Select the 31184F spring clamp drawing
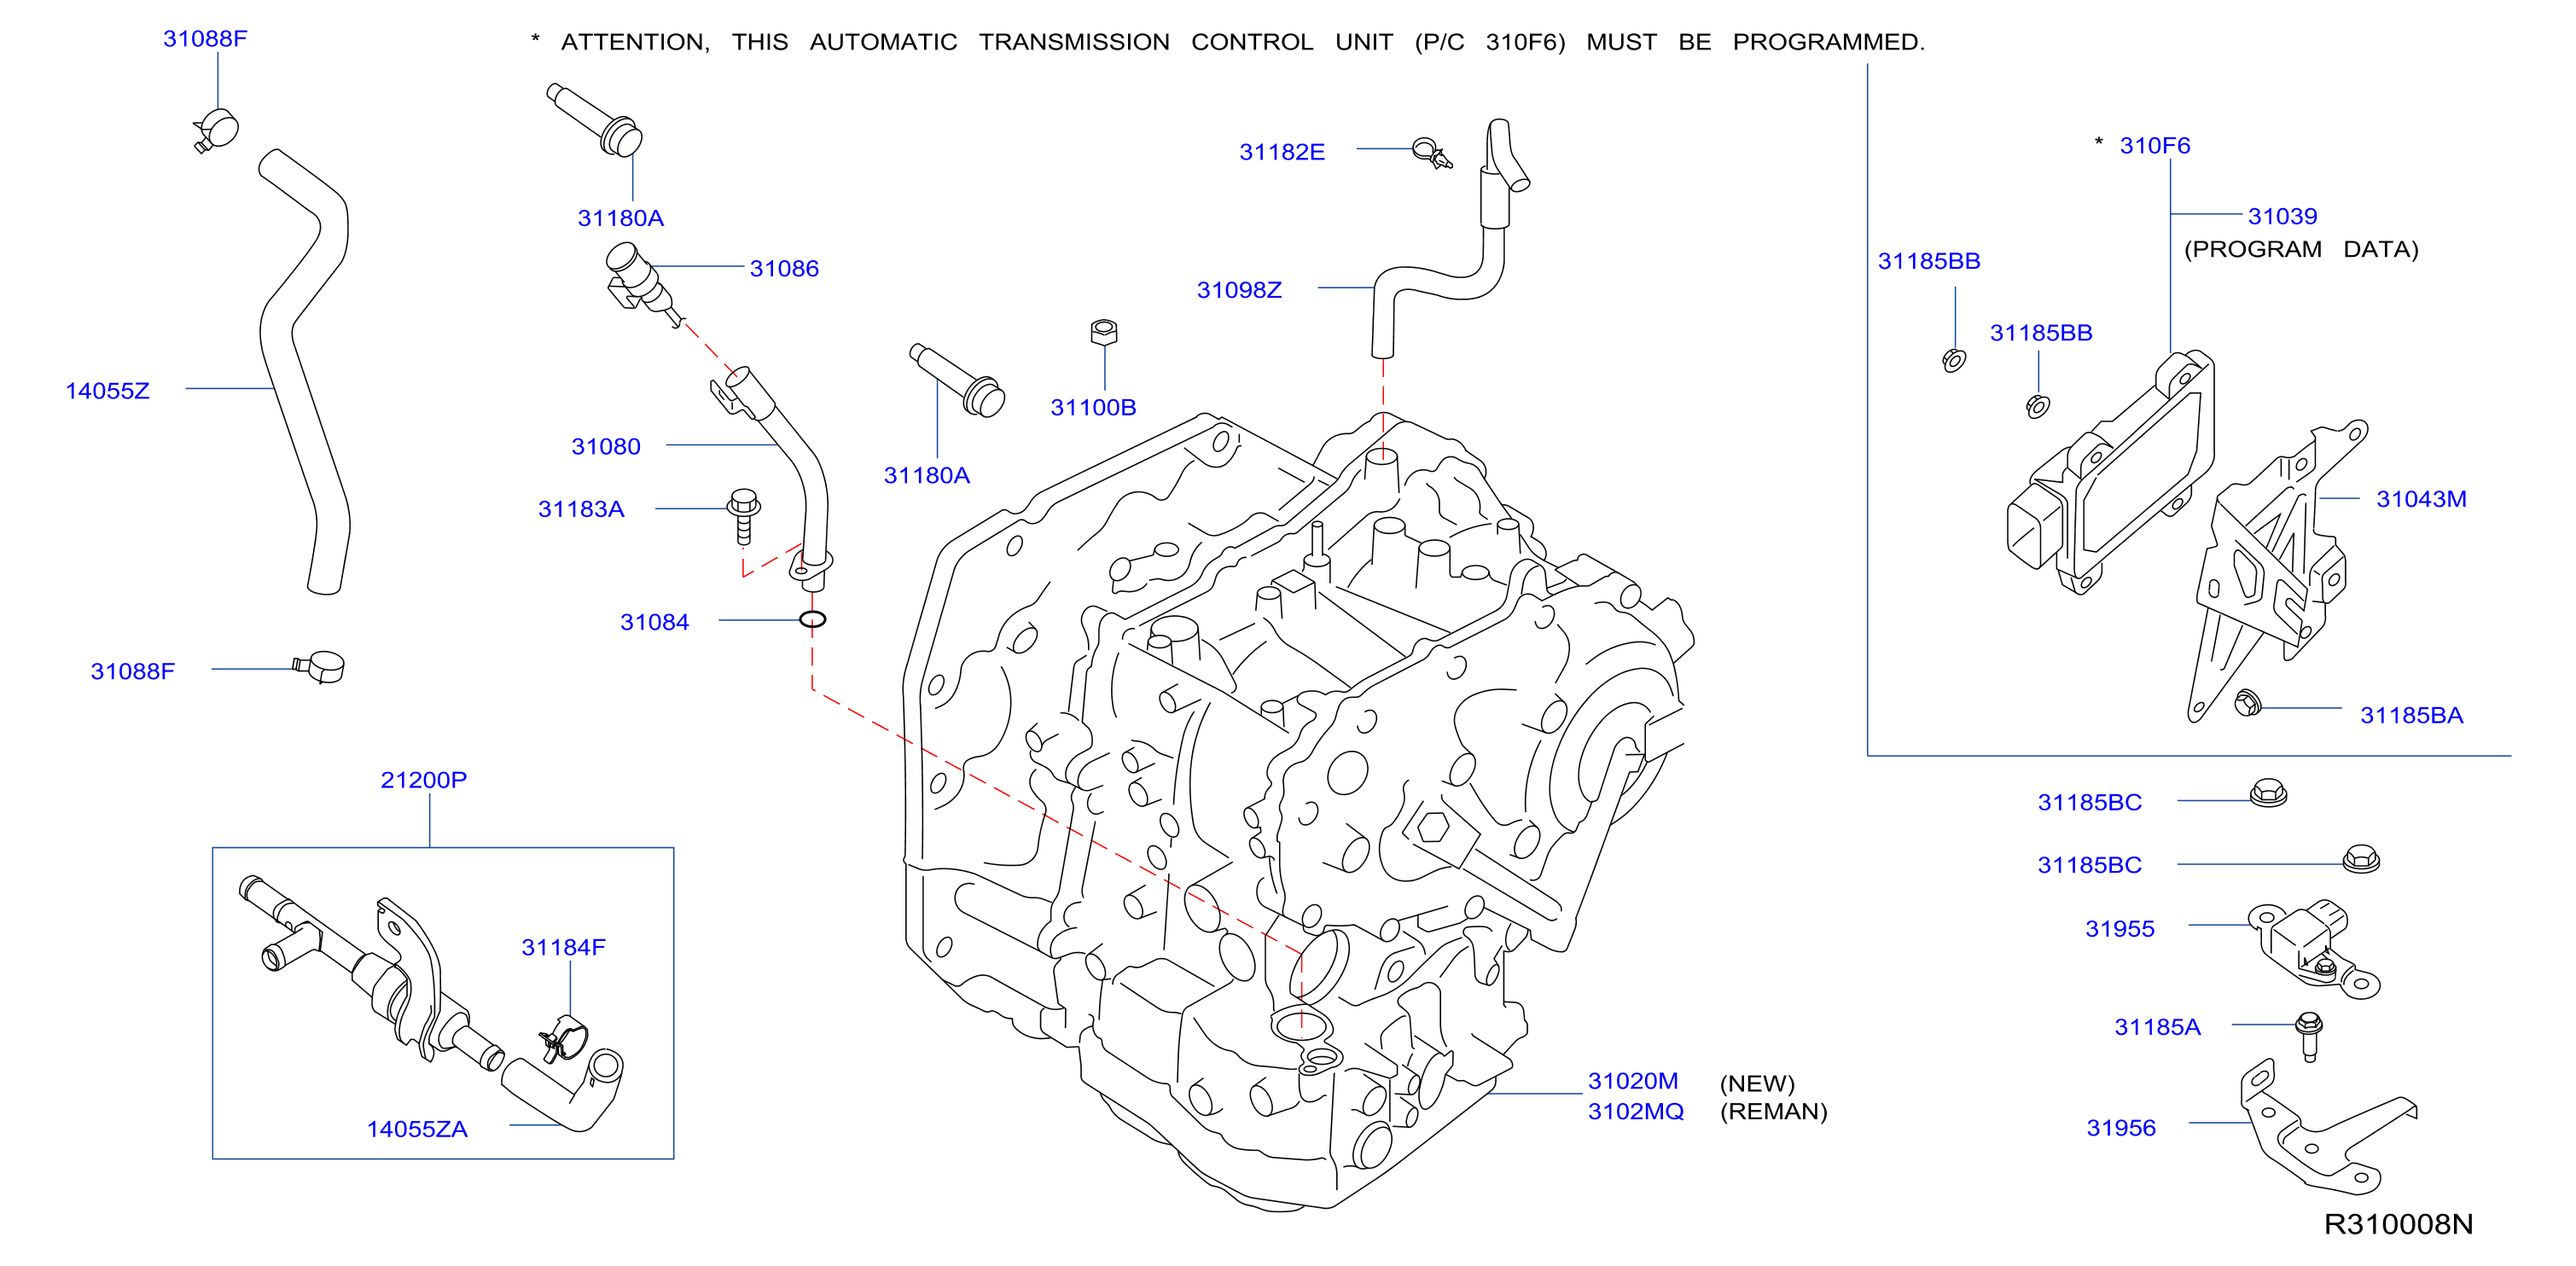Viewport: 2576px width, 1266px height. coord(563,1039)
